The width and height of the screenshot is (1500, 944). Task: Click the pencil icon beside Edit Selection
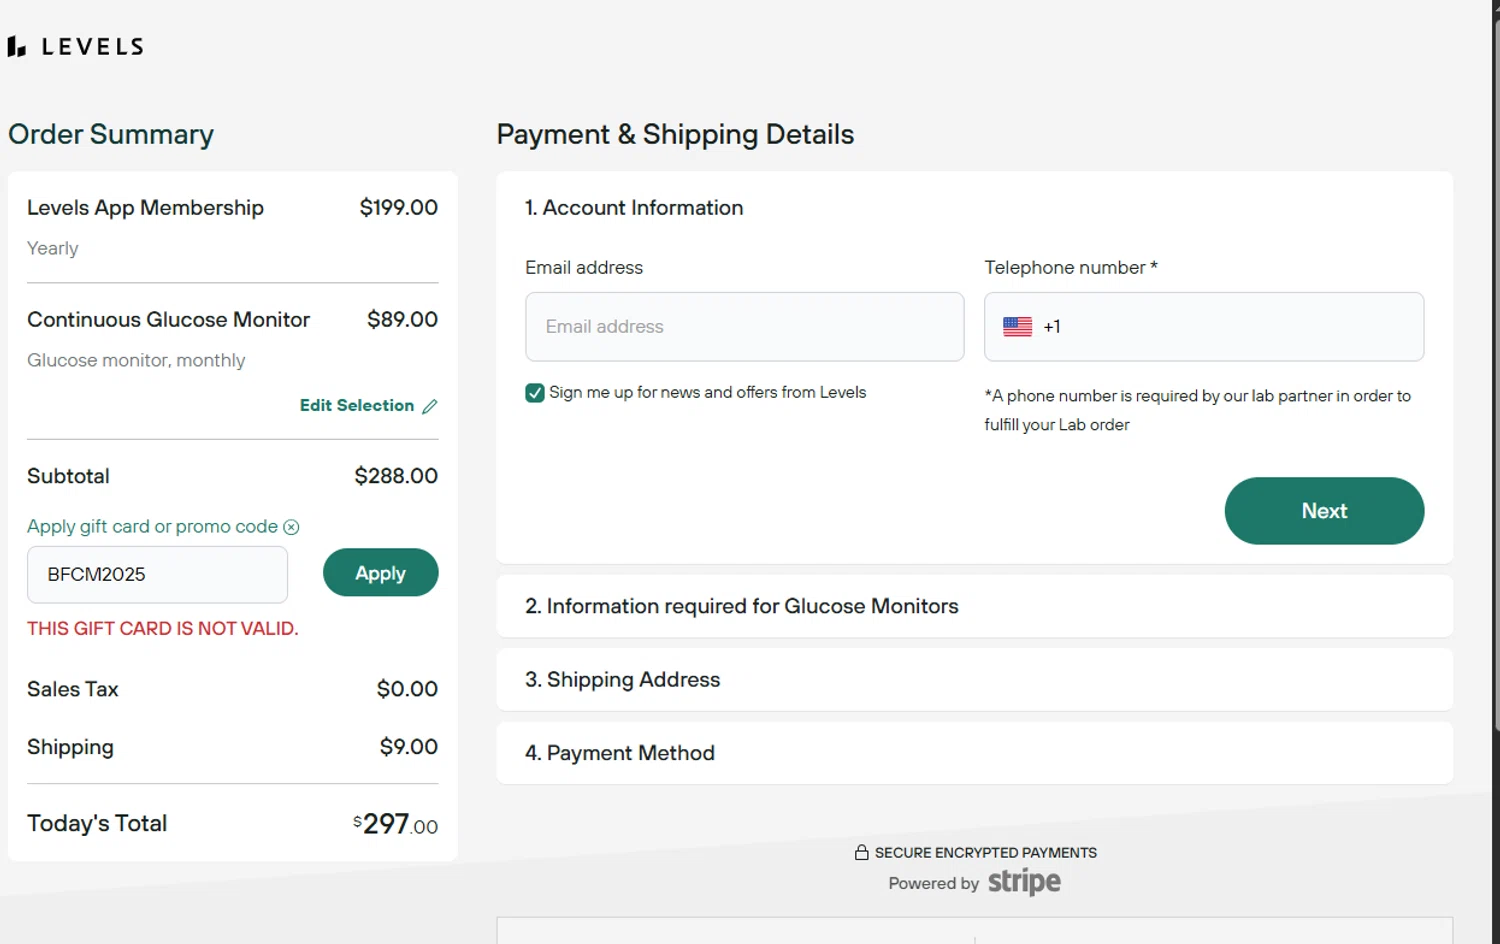pyautogui.click(x=430, y=406)
